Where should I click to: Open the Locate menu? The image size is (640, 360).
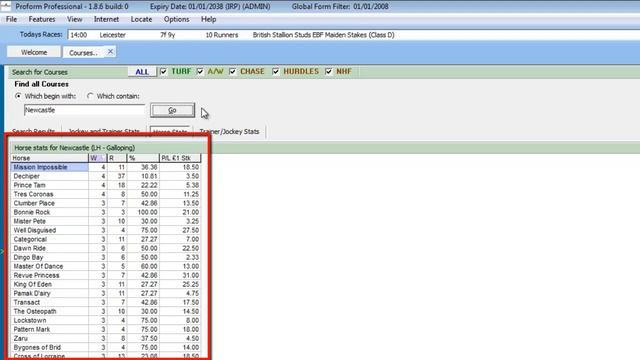click(x=141, y=19)
